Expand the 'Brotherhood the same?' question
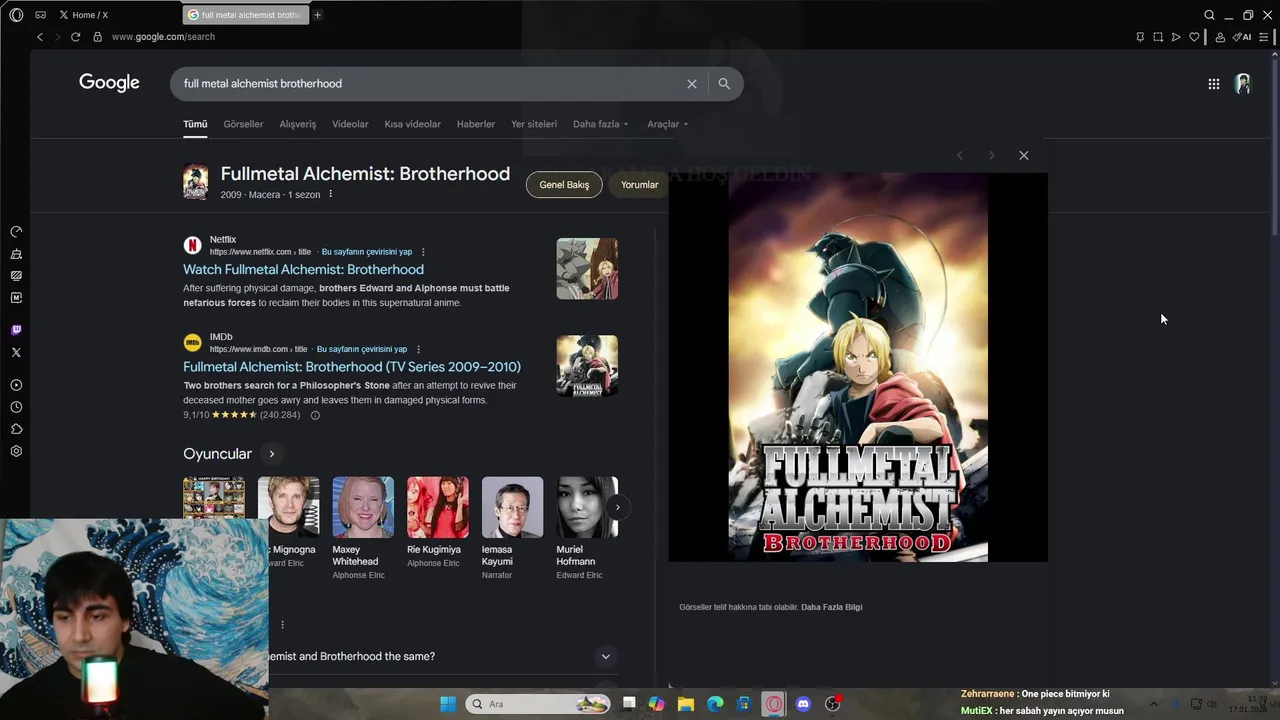 pos(605,656)
